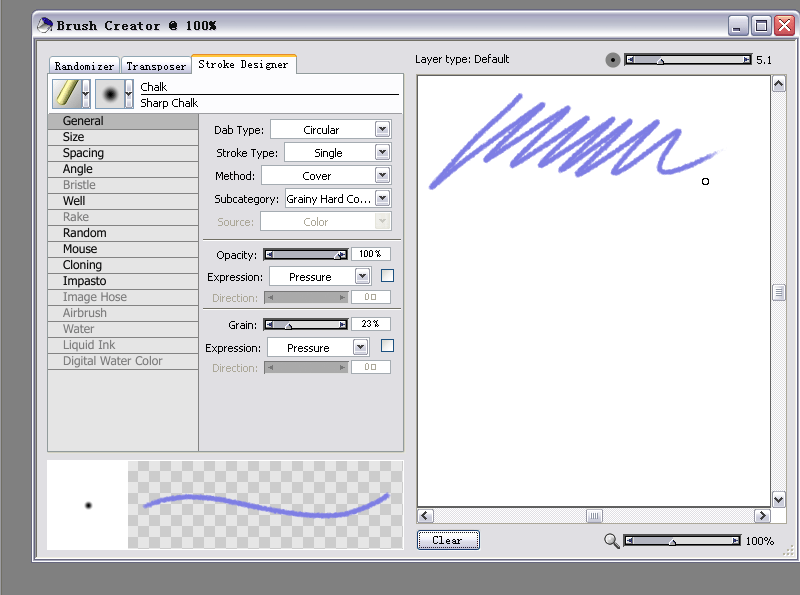Switch to the Transposer tab
Image resolution: width=800 pixels, height=595 pixels.
coord(156,66)
